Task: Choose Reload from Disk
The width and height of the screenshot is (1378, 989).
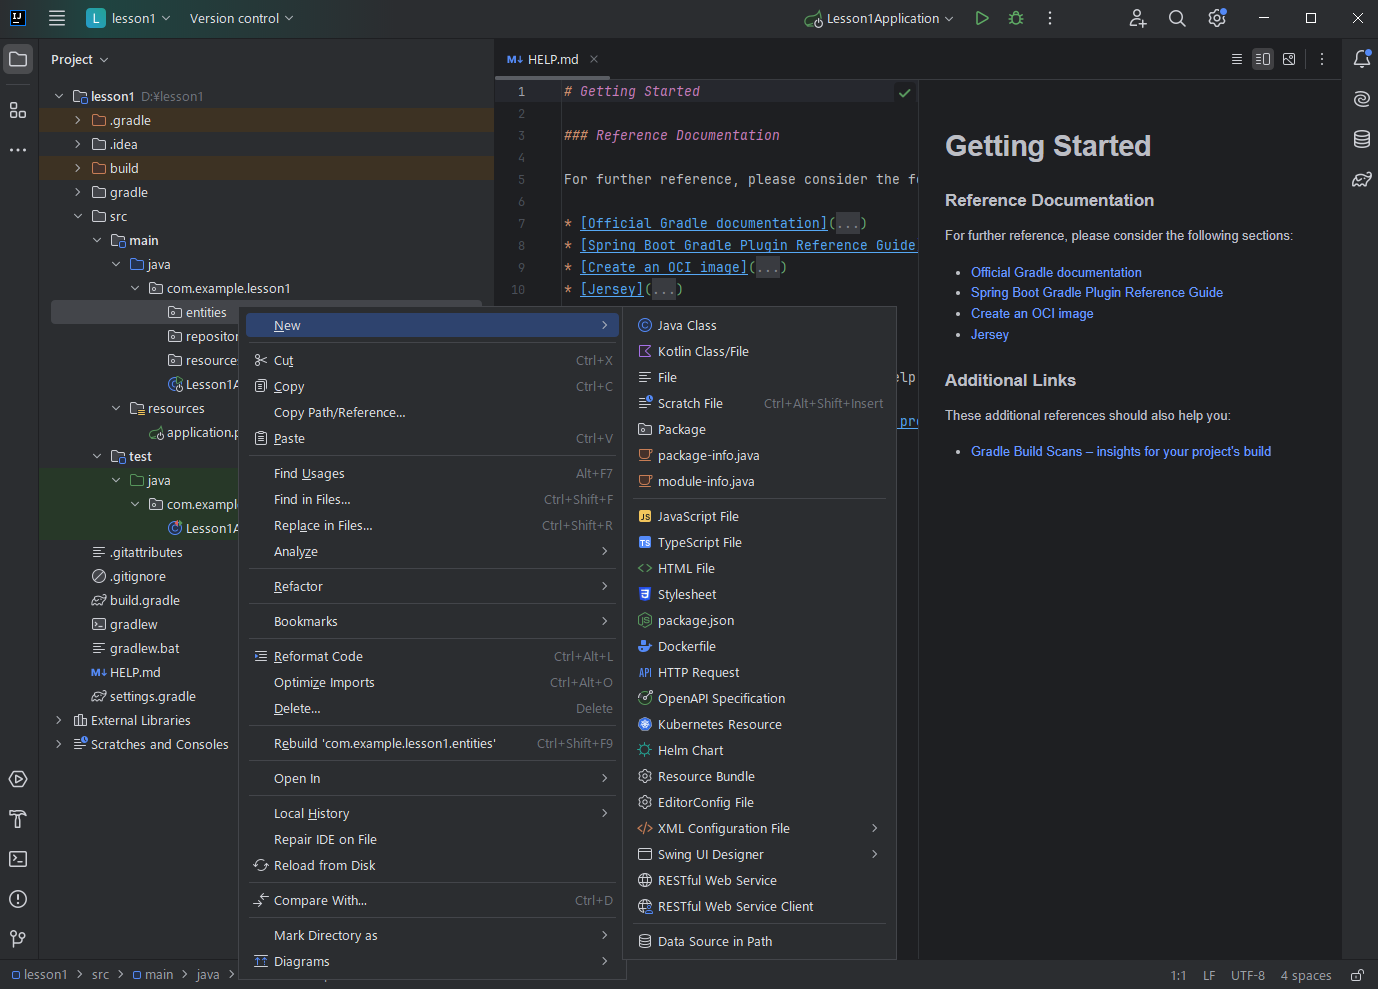Action: 432,865
